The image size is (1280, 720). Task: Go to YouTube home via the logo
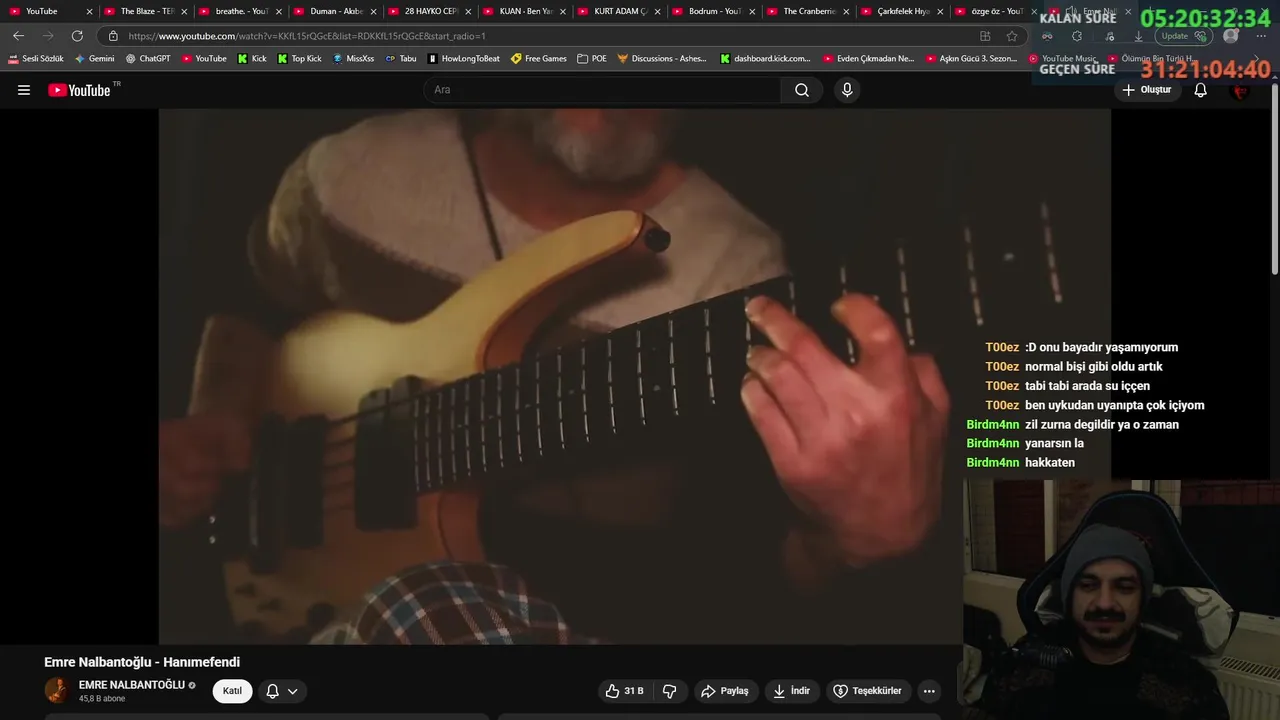coord(80,90)
